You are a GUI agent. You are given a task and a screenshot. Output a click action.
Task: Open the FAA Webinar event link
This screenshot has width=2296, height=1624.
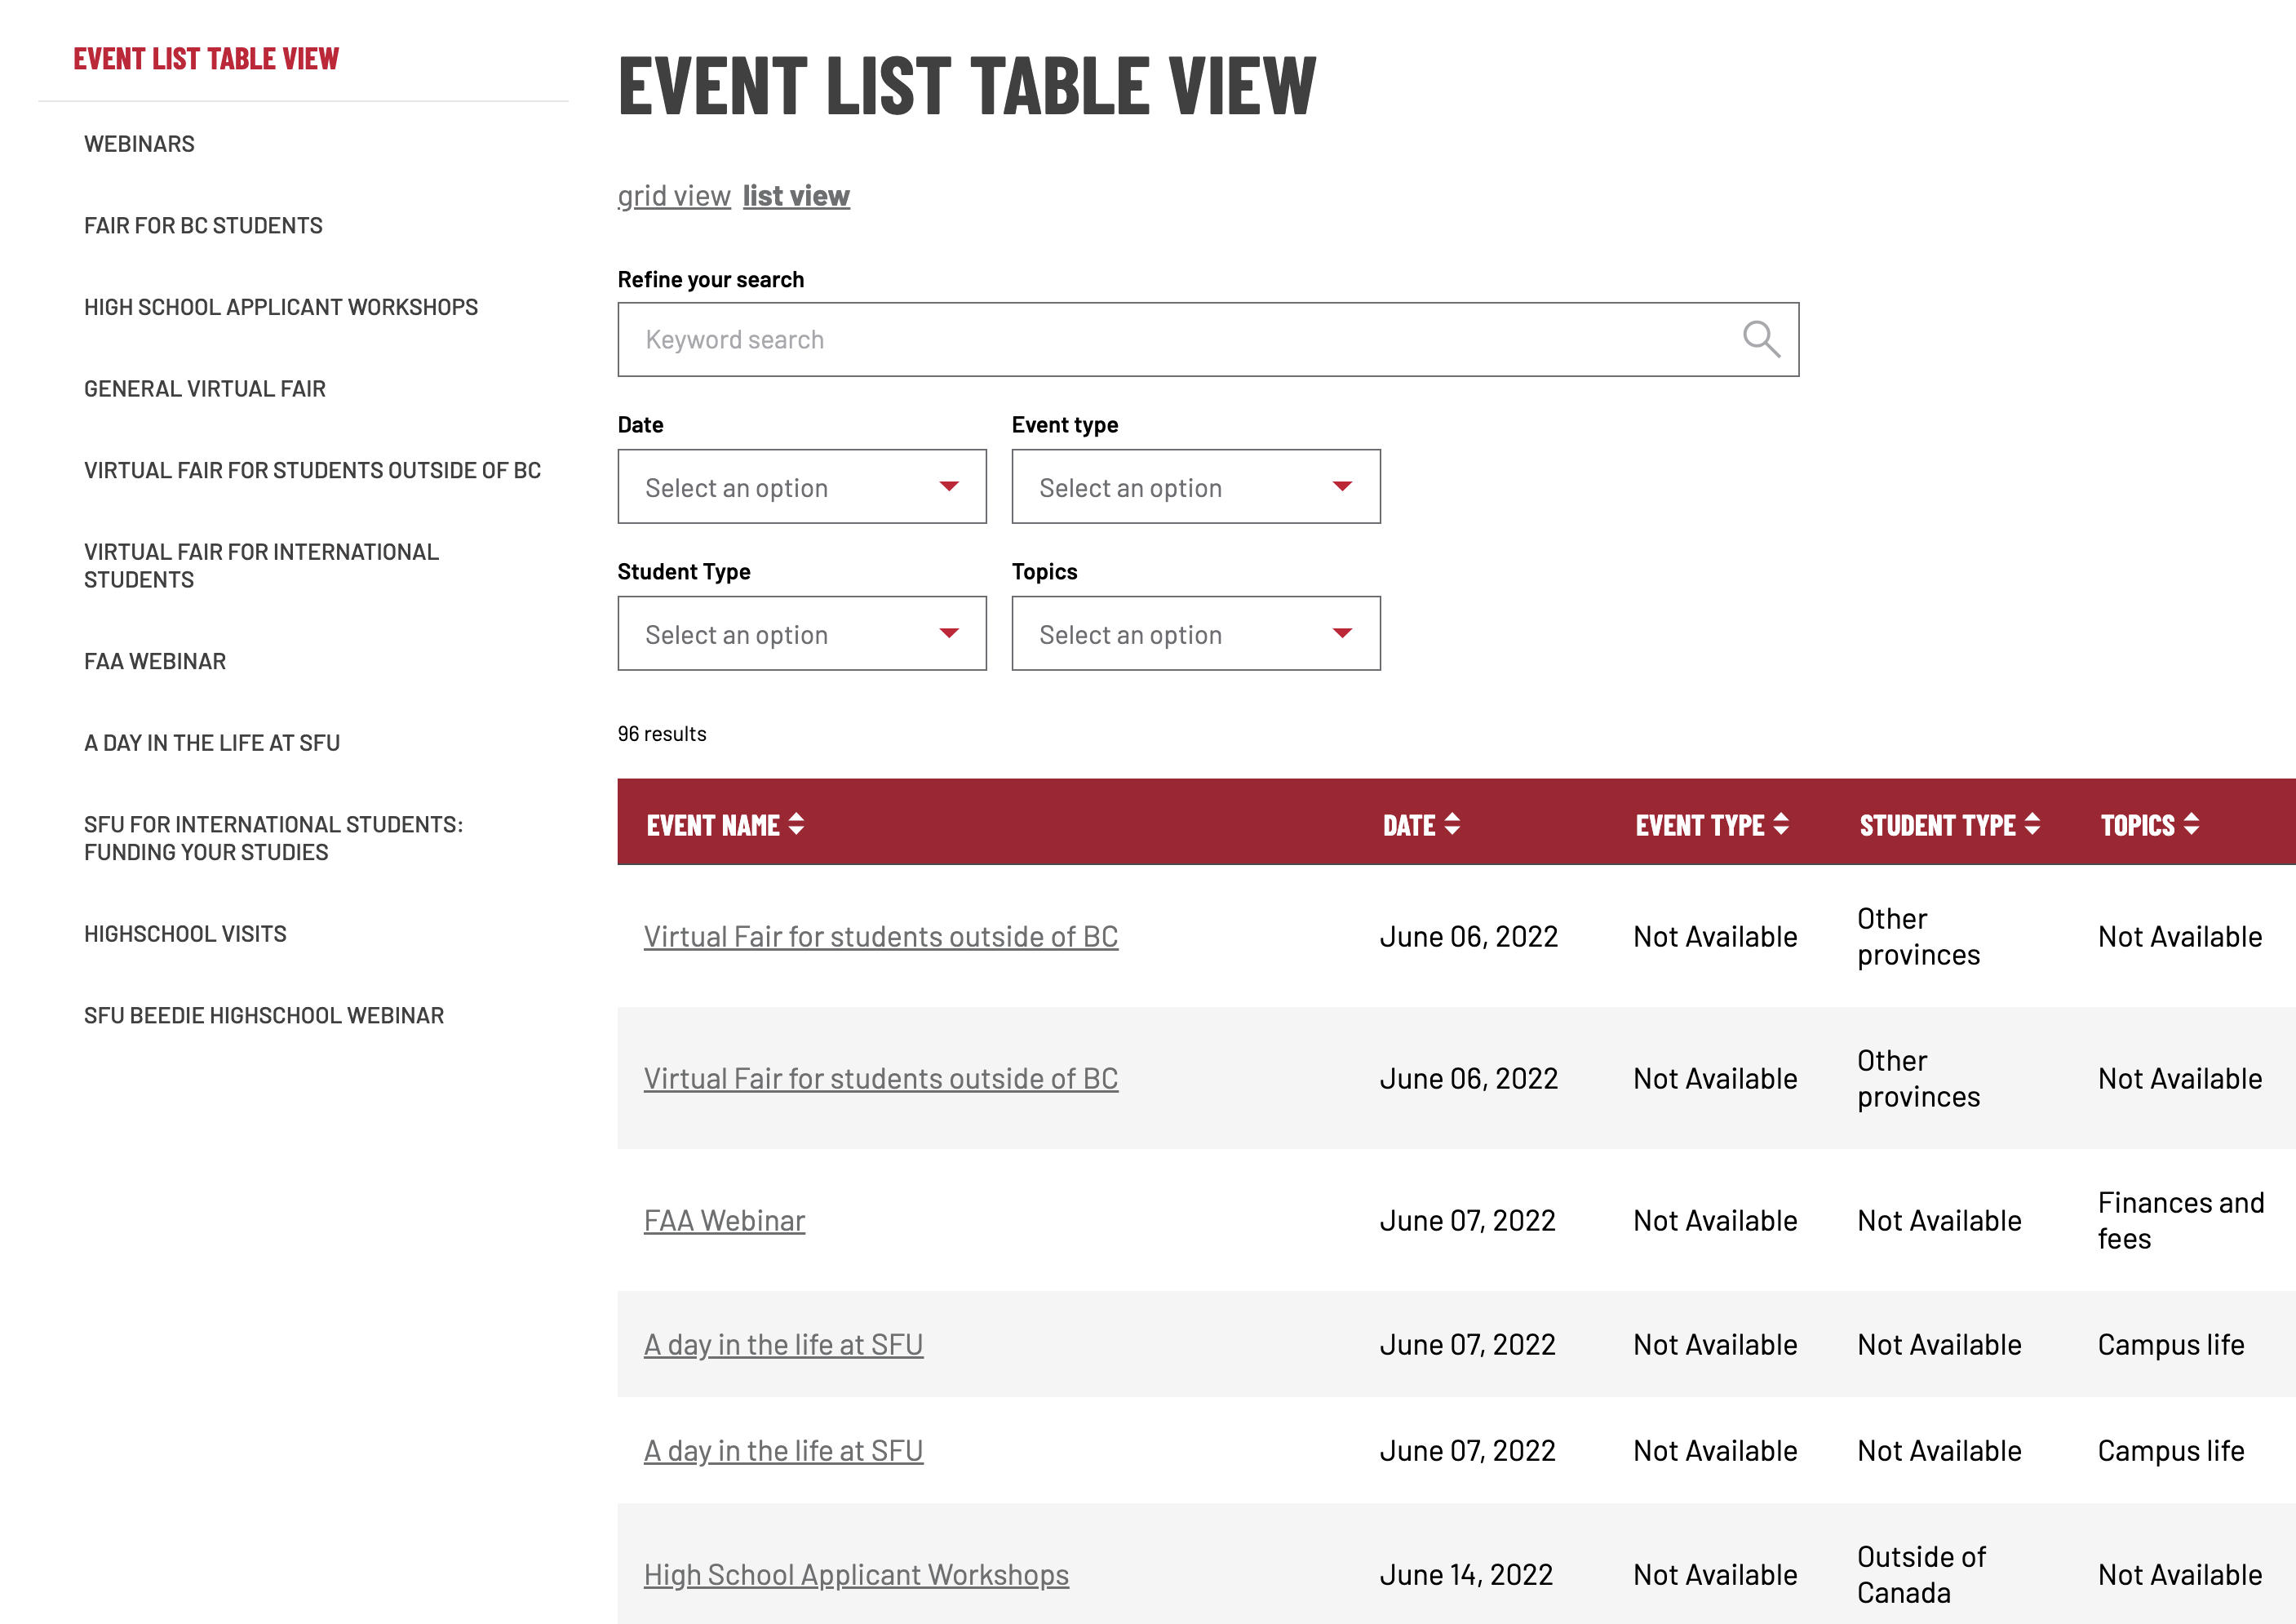[724, 1221]
